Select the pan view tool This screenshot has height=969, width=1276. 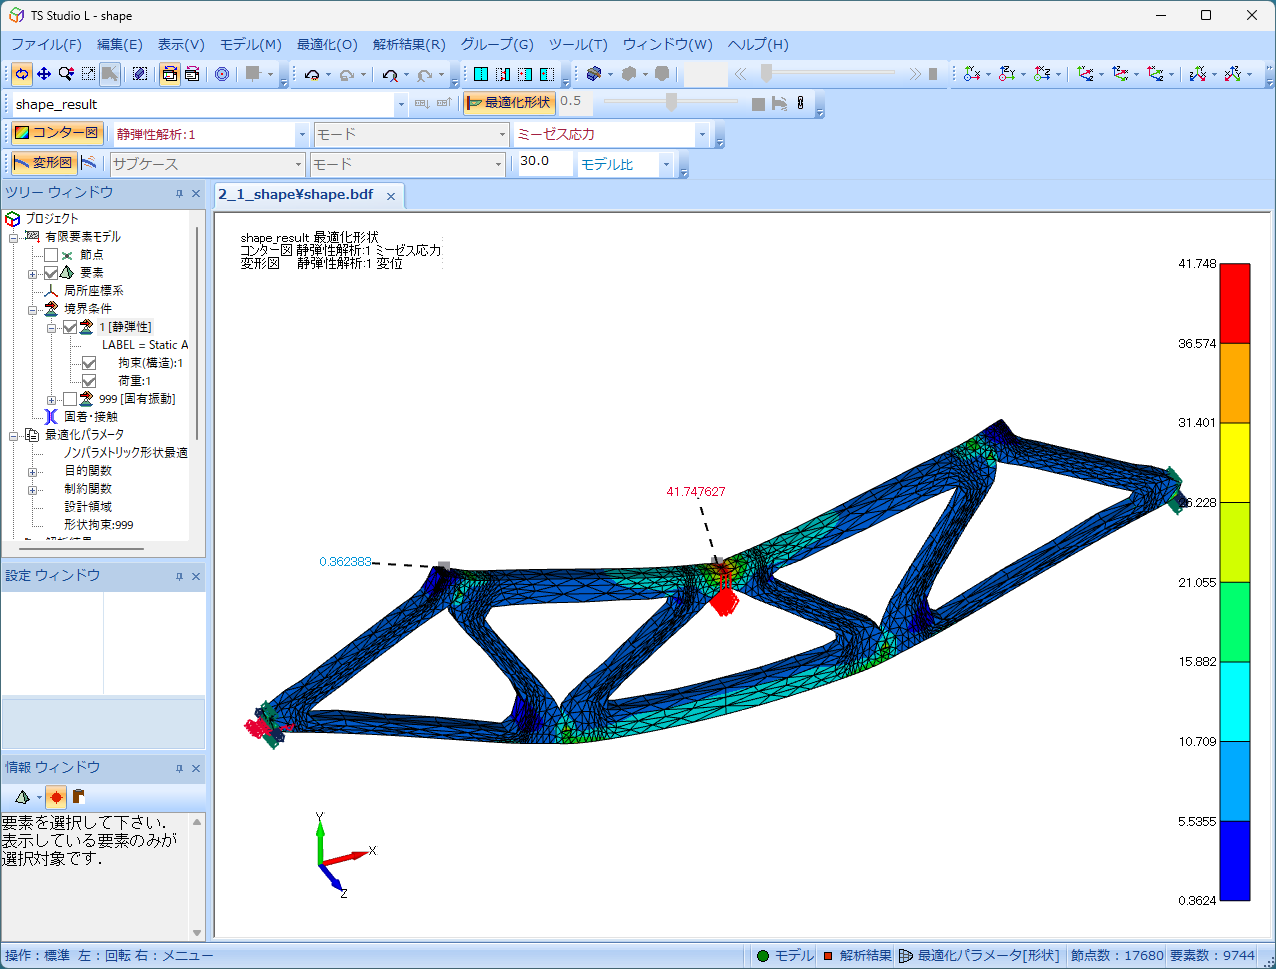[44, 74]
